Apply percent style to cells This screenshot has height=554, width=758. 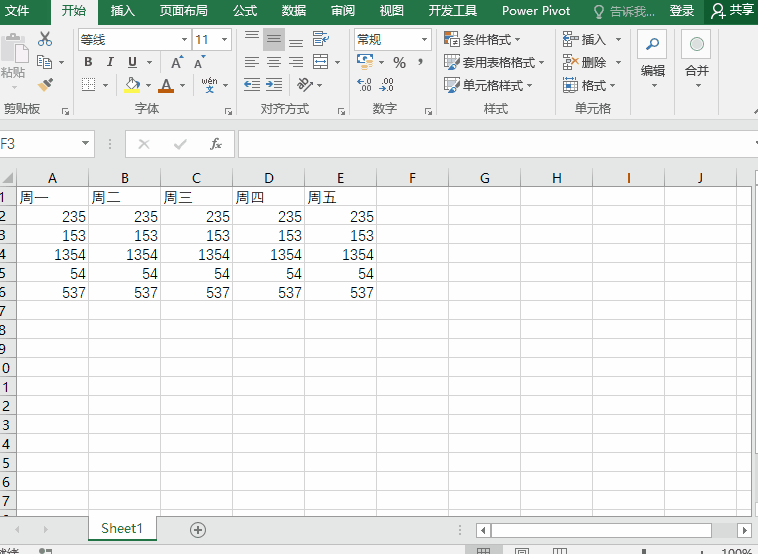point(399,62)
